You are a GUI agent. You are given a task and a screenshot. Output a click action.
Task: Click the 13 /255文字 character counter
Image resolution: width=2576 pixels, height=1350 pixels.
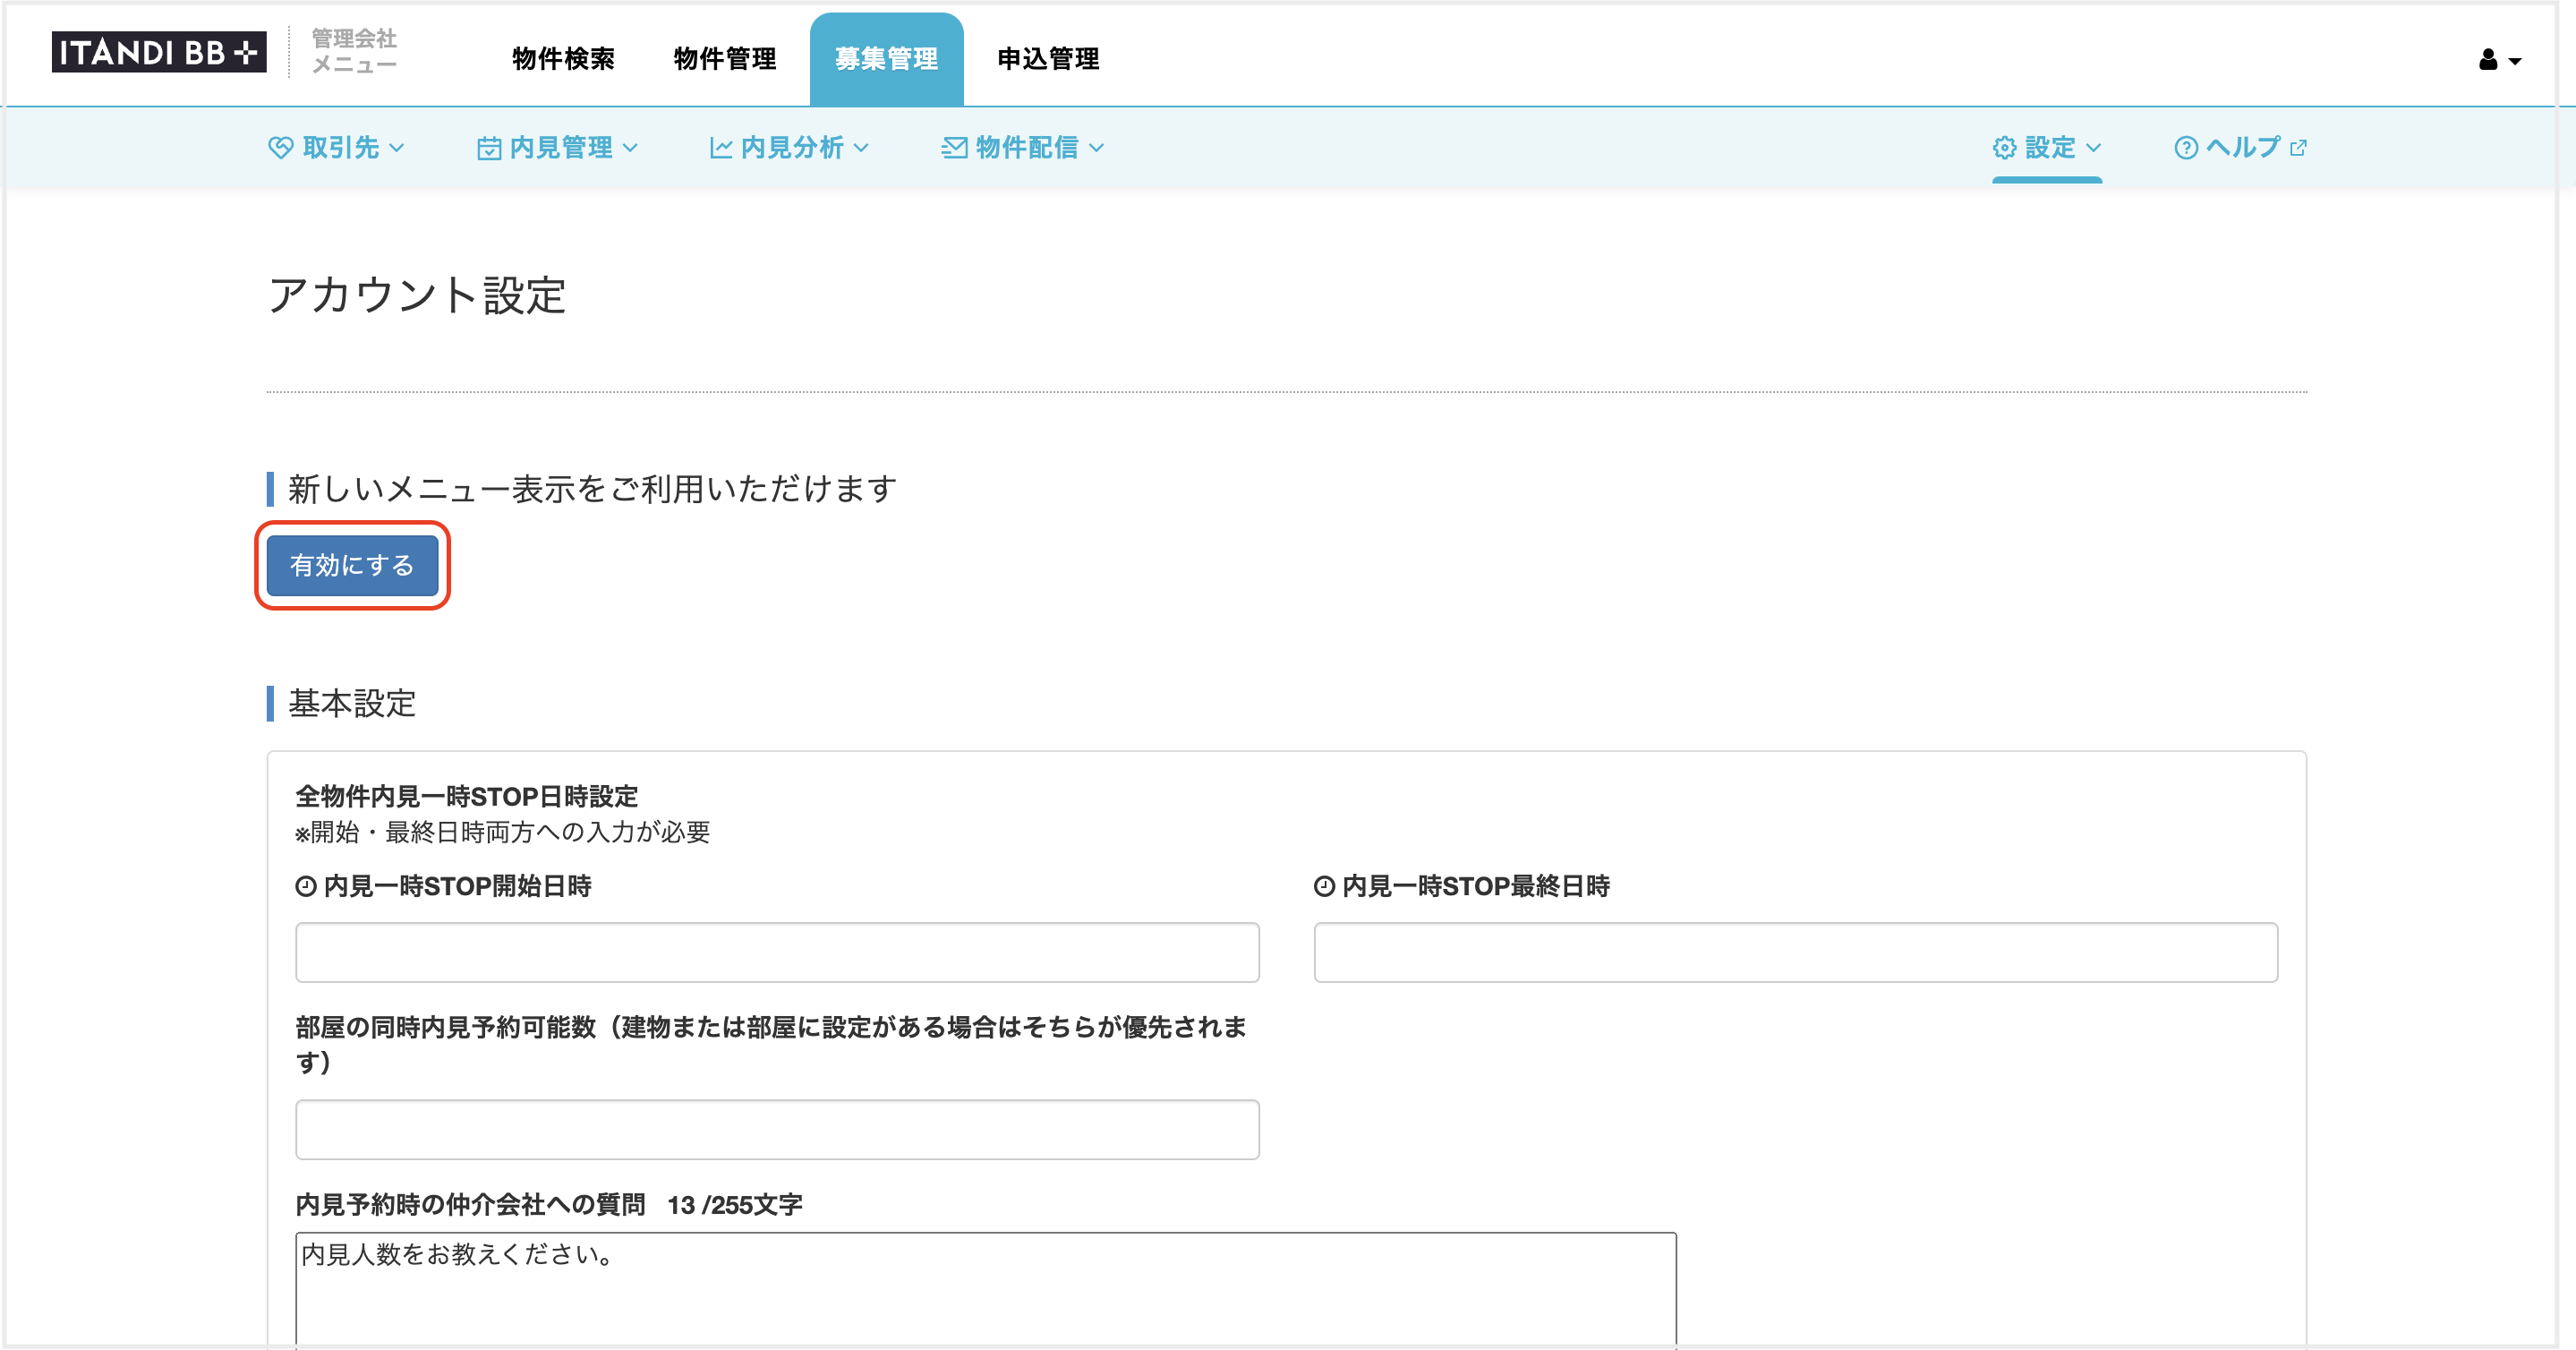click(x=735, y=1205)
